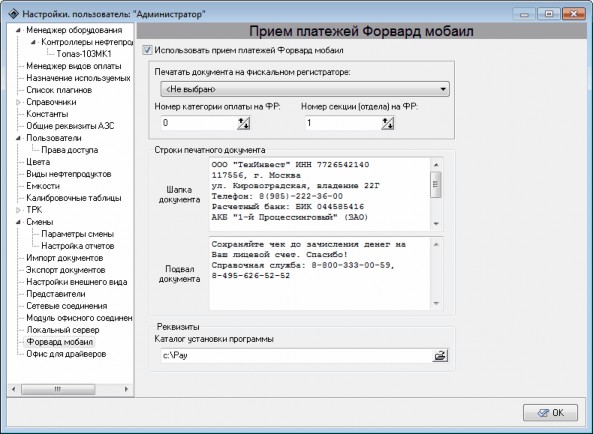The height and width of the screenshot is (434, 593).
Task: Open Офис для драйверов settings
Action: coord(66,354)
